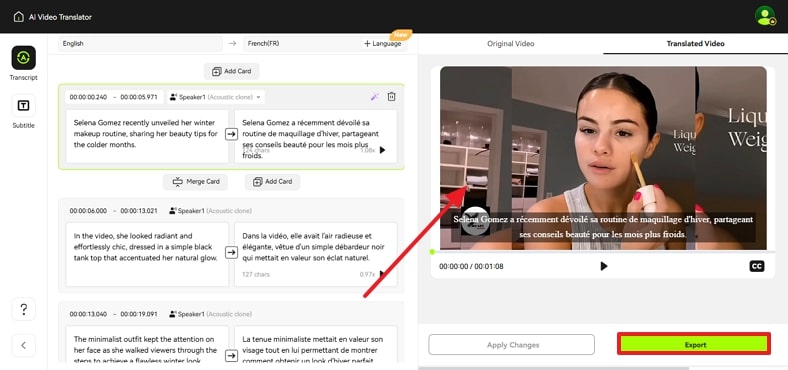The width and height of the screenshot is (788, 370).
Task: Open the French(FR) target language selector
Action: 302,44
